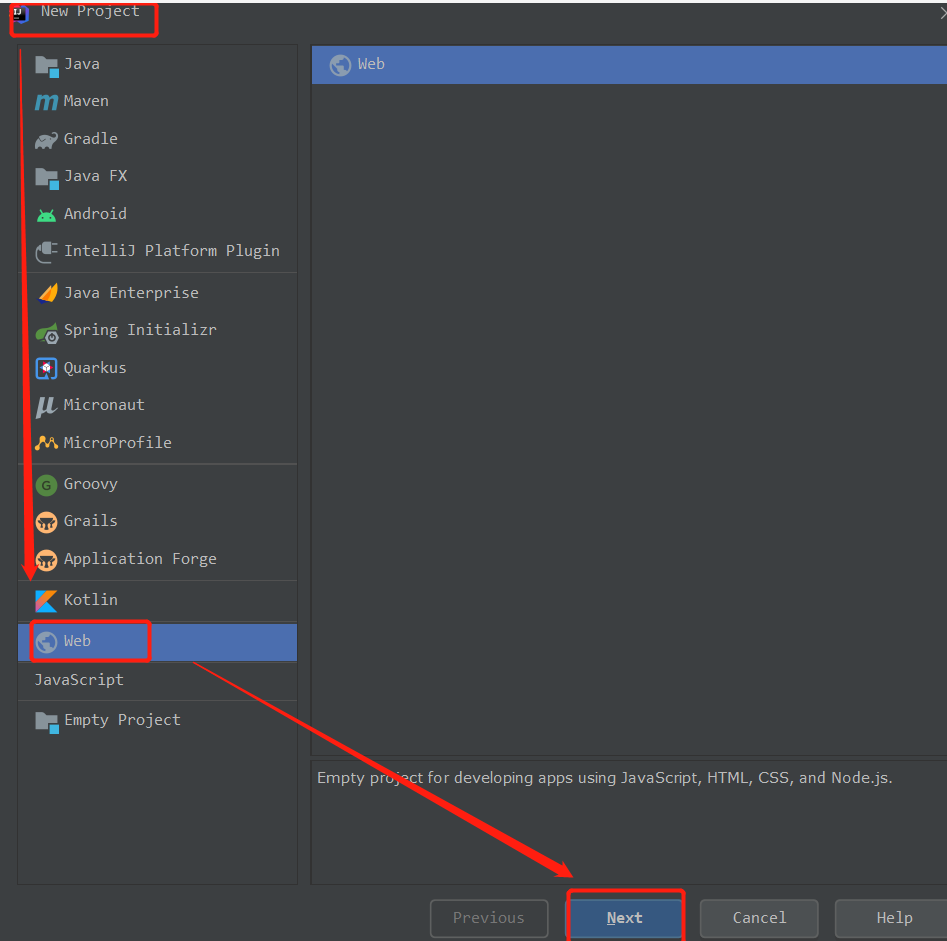Cancel the New Project dialog
Viewport: 947px width, 941px height.
click(x=759, y=918)
